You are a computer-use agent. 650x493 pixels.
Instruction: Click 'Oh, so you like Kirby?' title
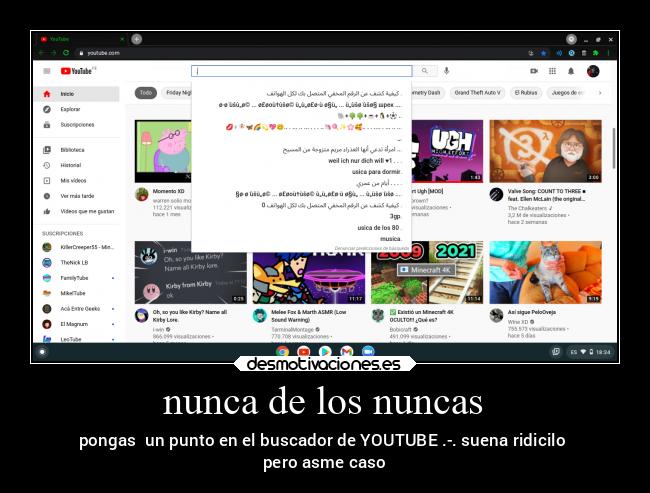tap(190, 316)
